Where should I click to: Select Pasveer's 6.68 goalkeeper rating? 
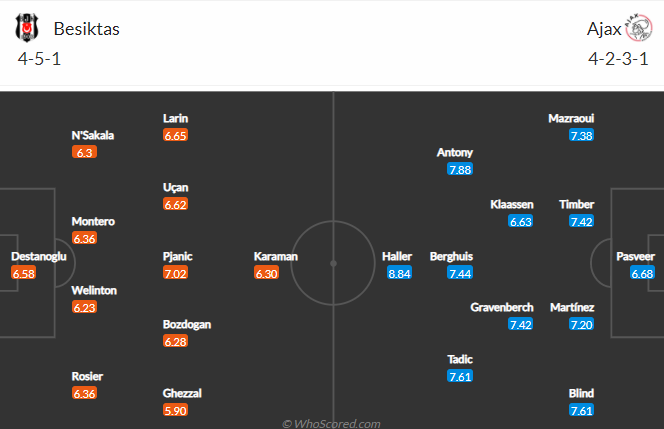click(x=642, y=274)
